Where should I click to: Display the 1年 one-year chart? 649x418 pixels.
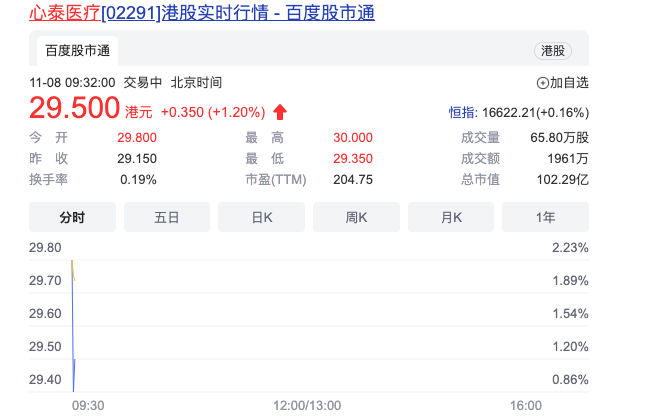pyautogui.click(x=546, y=217)
